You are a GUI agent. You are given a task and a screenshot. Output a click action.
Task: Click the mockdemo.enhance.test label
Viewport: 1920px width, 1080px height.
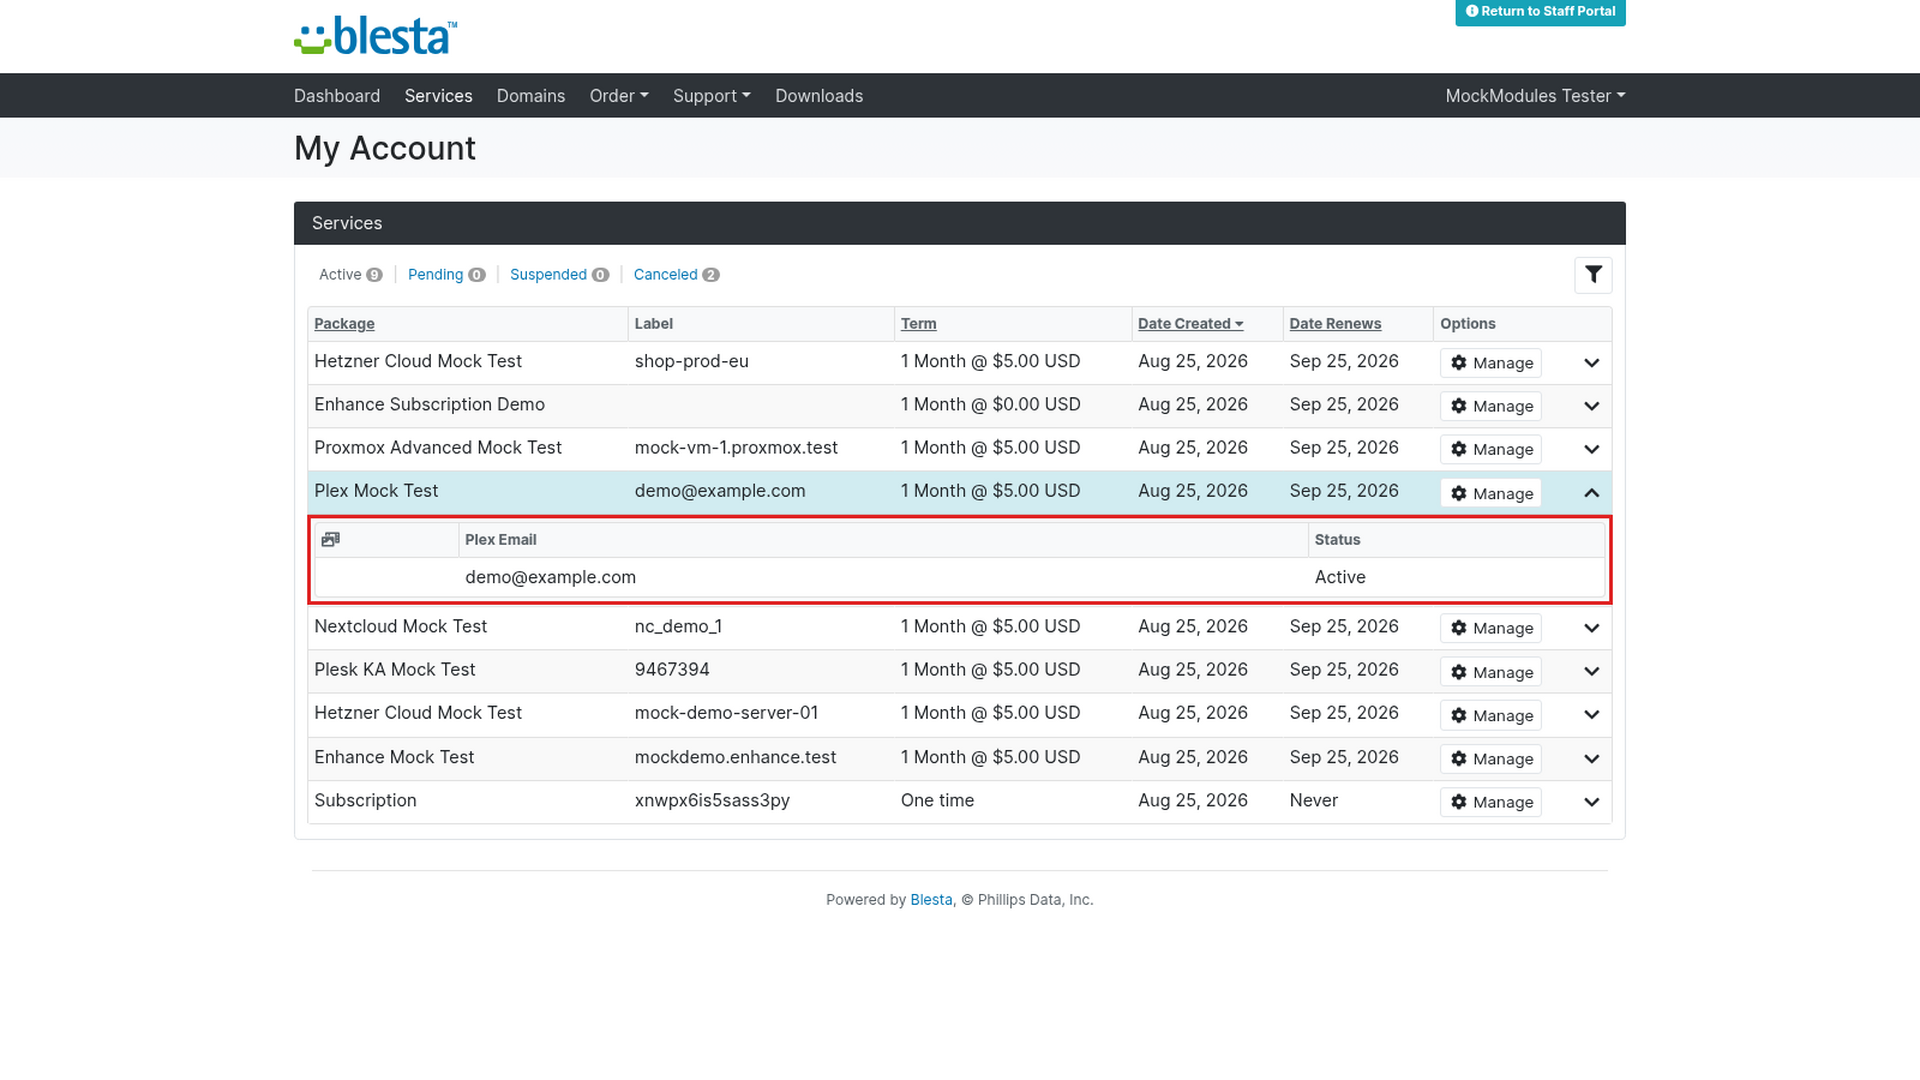[735, 758]
